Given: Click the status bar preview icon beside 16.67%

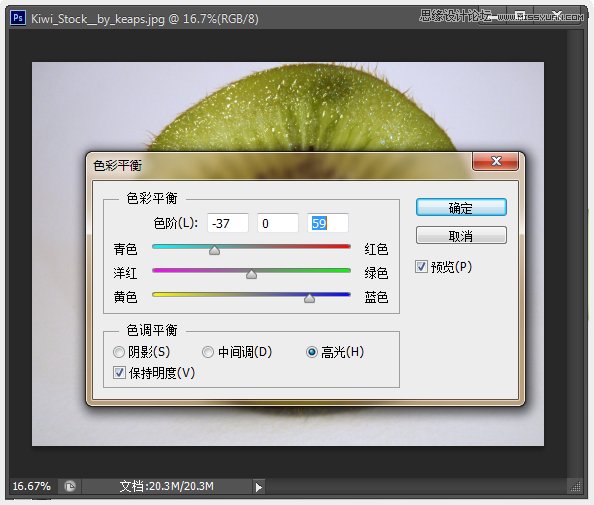Looking at the screenshot, I should pos(70,486).
